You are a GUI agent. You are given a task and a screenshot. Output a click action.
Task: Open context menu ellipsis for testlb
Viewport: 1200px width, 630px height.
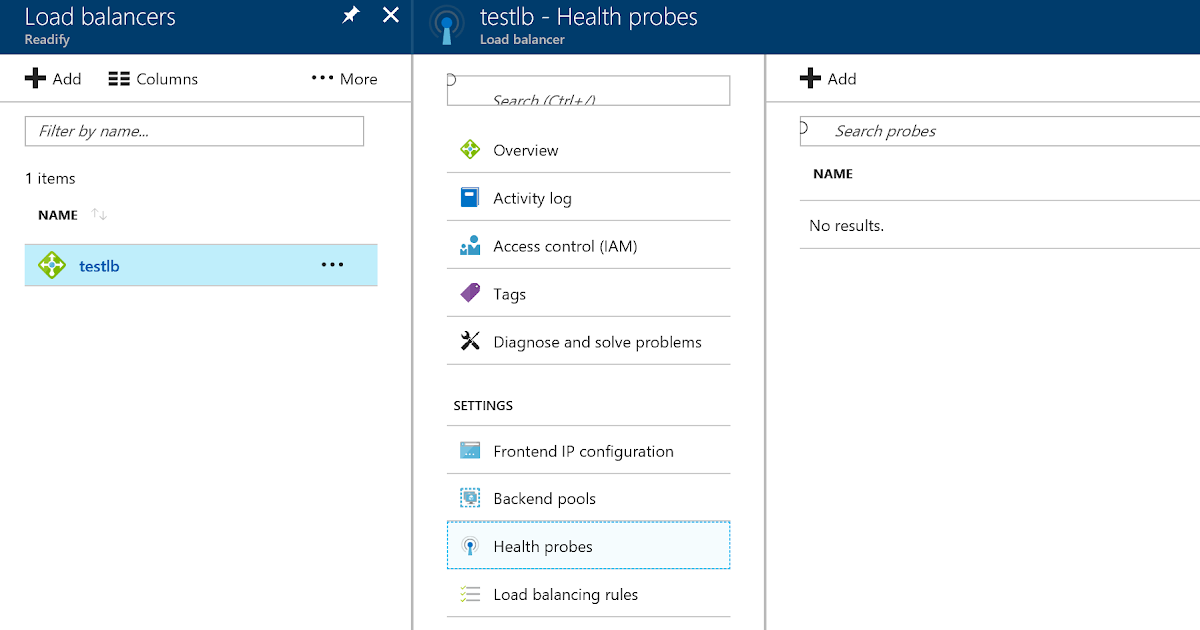click(332, 265)
